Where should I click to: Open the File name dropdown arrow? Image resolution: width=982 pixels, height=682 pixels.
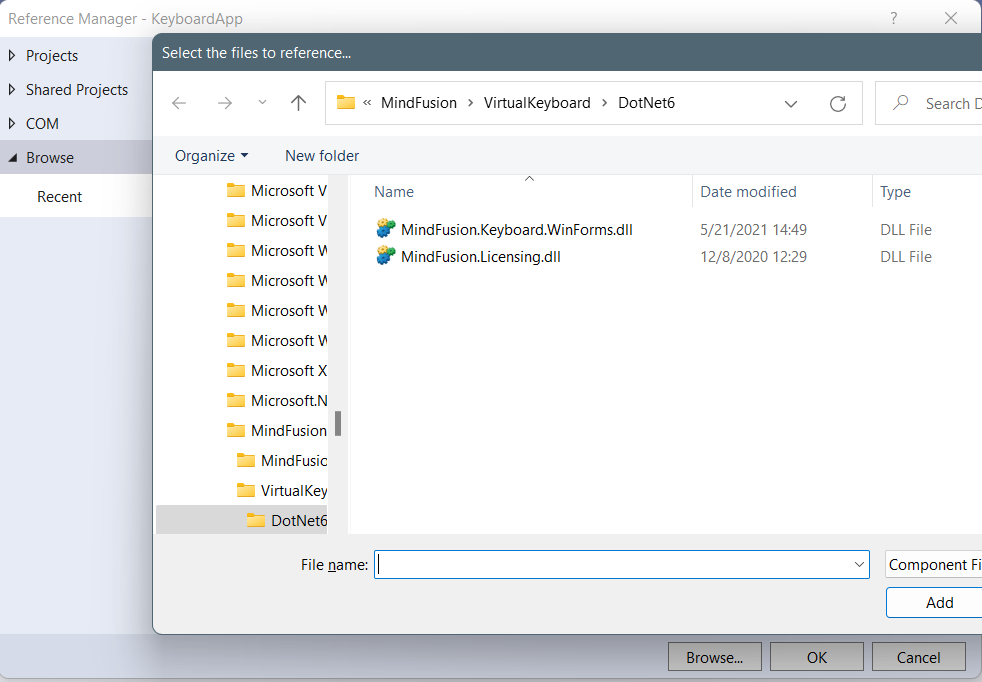859,565
